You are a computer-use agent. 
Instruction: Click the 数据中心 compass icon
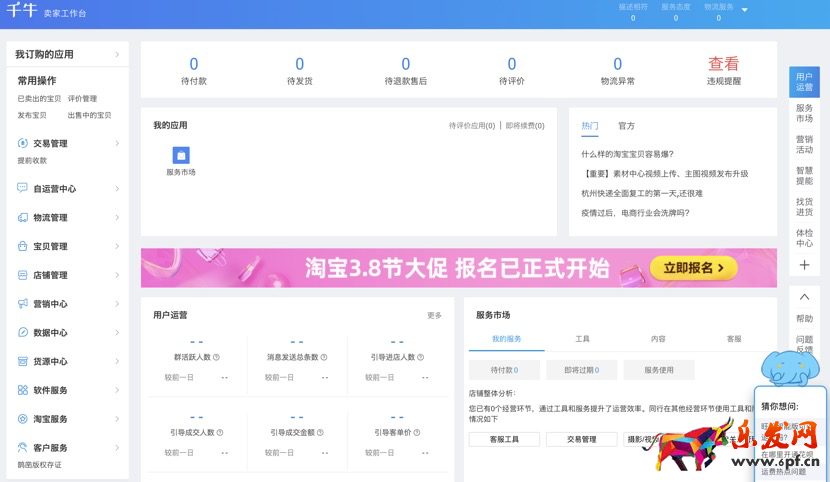tap(22, 332)
